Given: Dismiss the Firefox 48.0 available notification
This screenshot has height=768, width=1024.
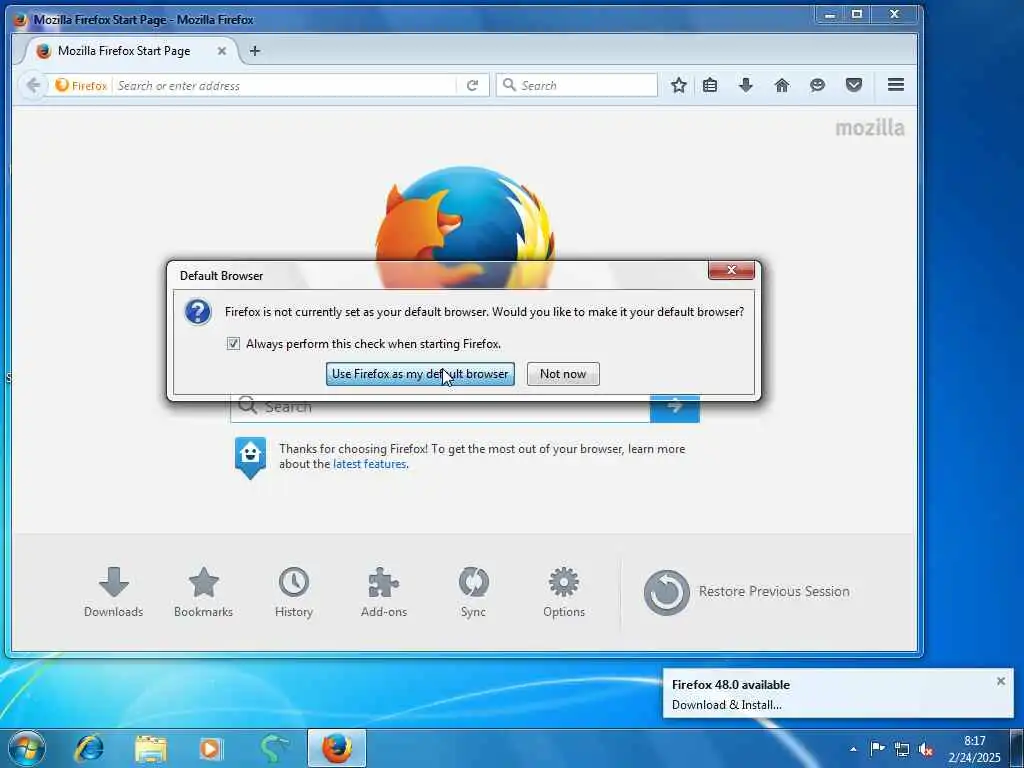Looking at the screenshot, I should pos(1000,681).
